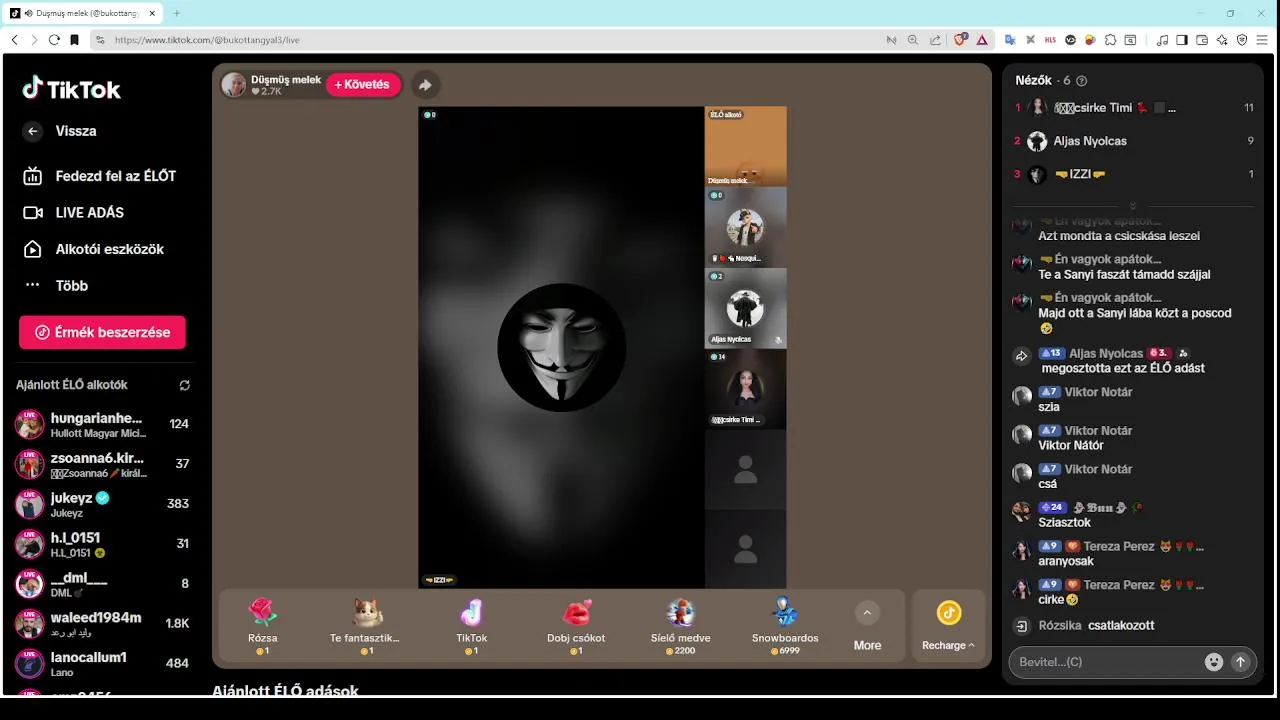Open jukeyz live creator
Image resolution: width=1280 pixels, height=720 pixels.
[x=103, y=504]
